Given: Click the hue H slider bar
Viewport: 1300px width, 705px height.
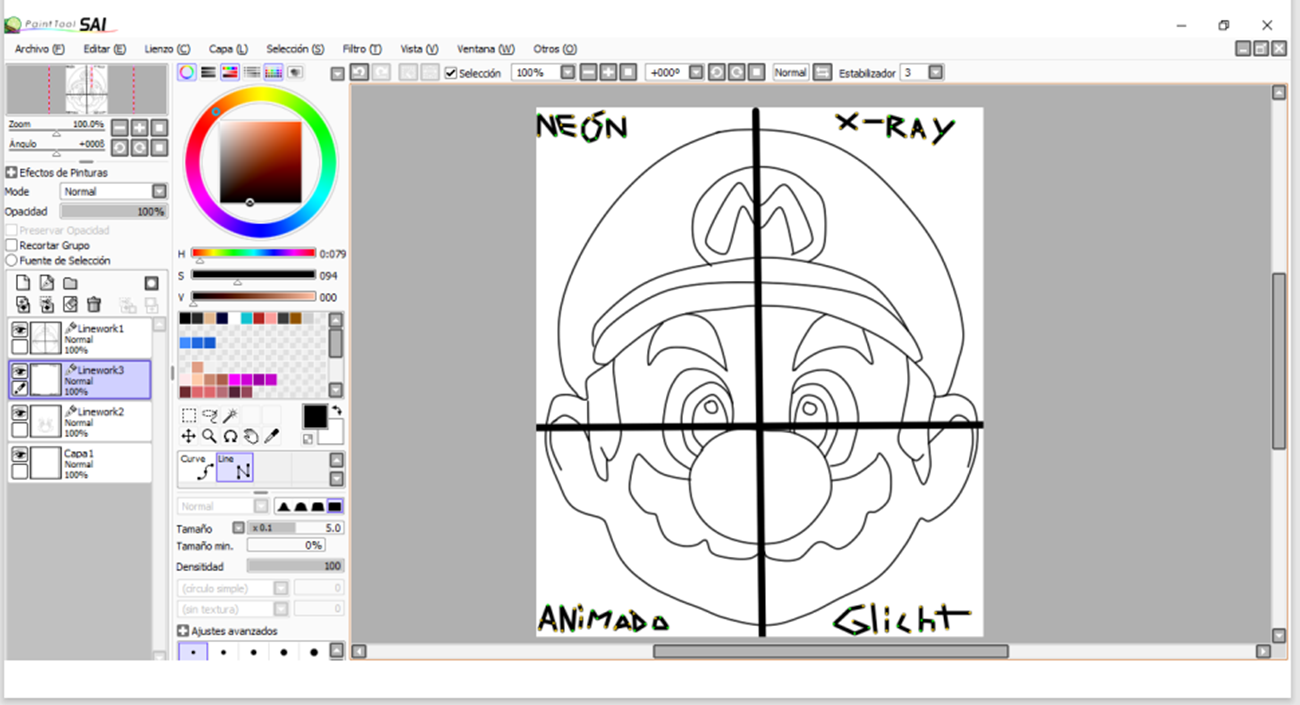Looking at the screenshot, I should (x=253, y=253).
